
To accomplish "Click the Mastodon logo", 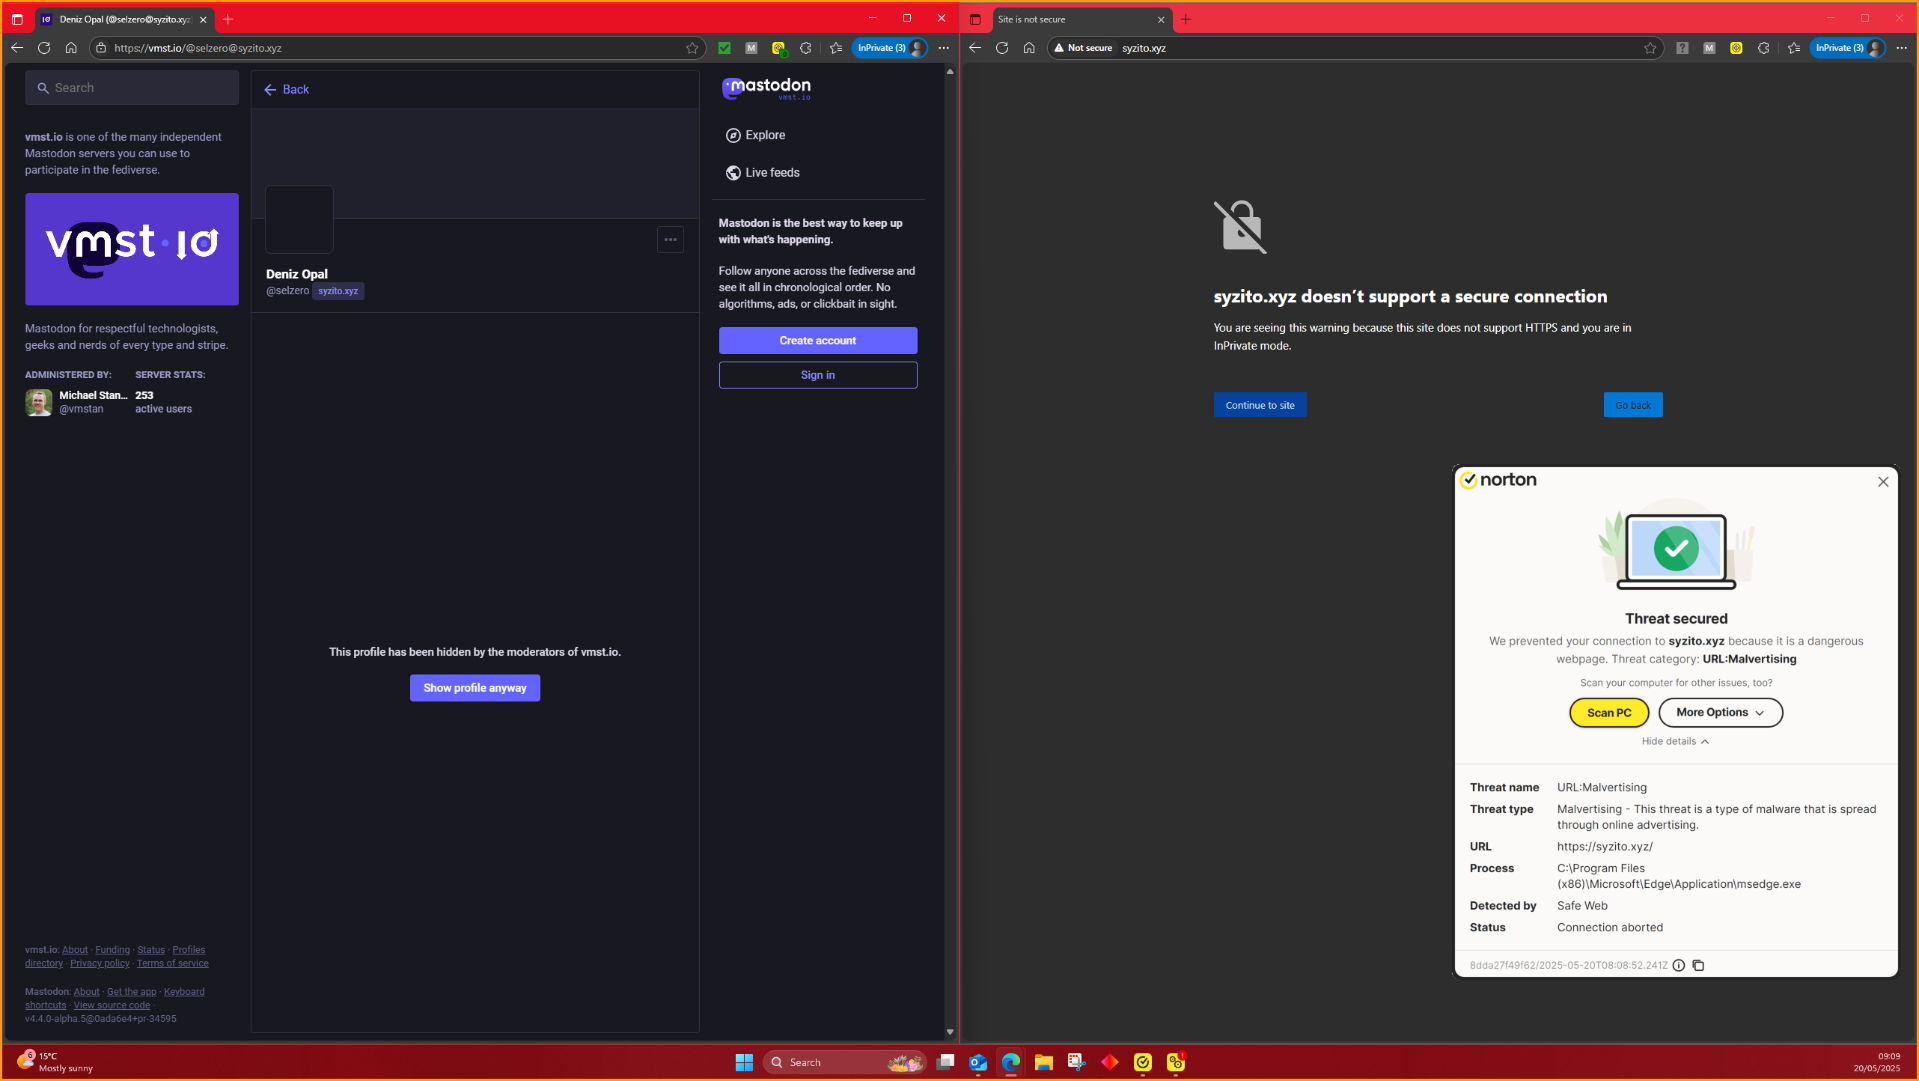I will (x=766, y=88).
